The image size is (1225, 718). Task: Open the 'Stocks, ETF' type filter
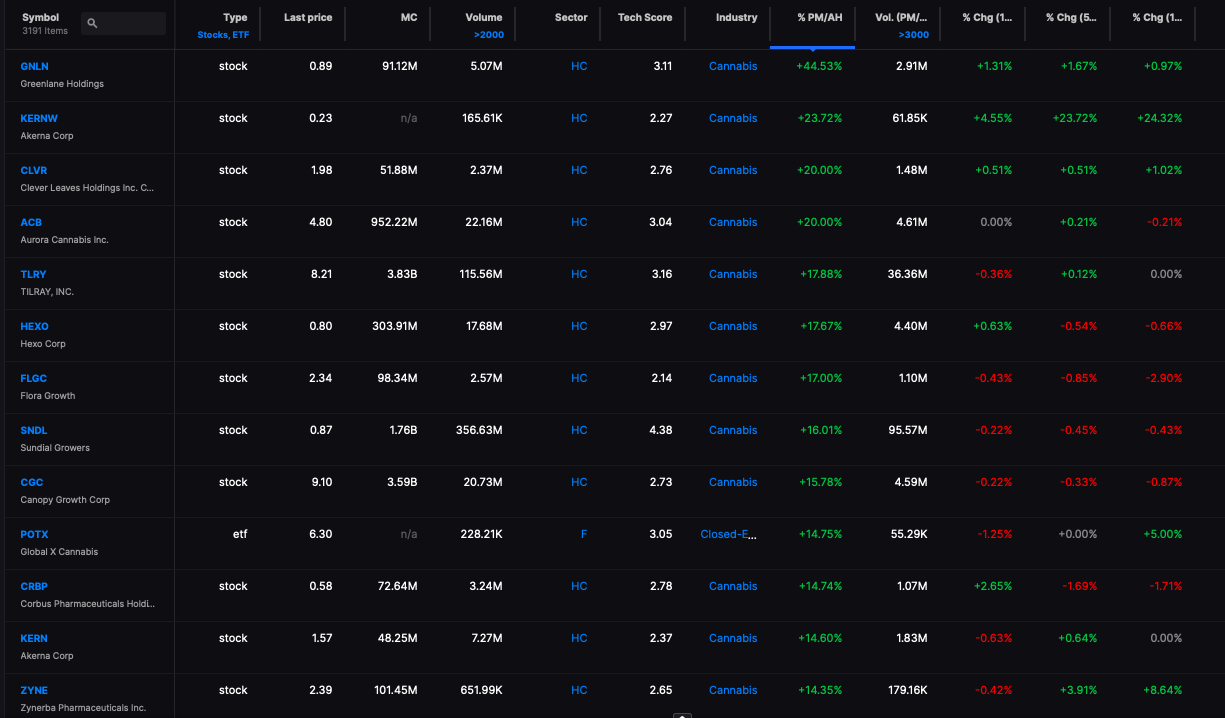[223, 35]
